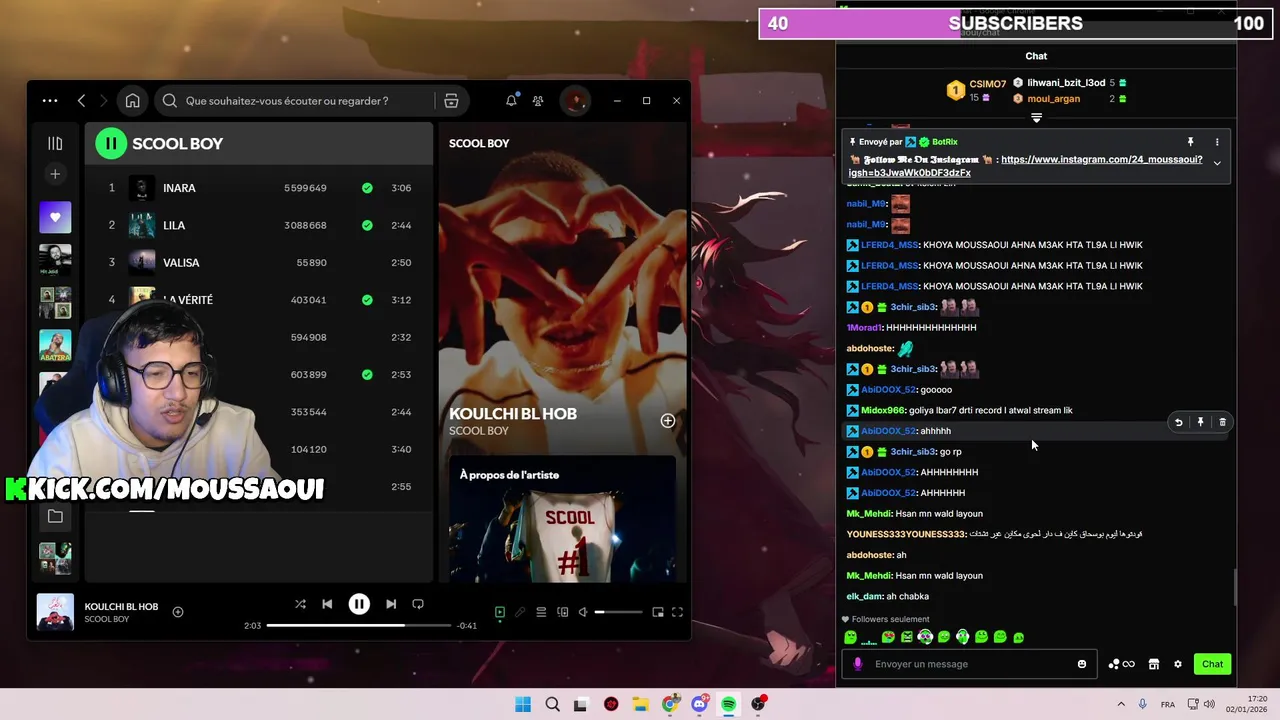Pin the AbiDOOX_52 ahhhhh message

coord(1200,423)
